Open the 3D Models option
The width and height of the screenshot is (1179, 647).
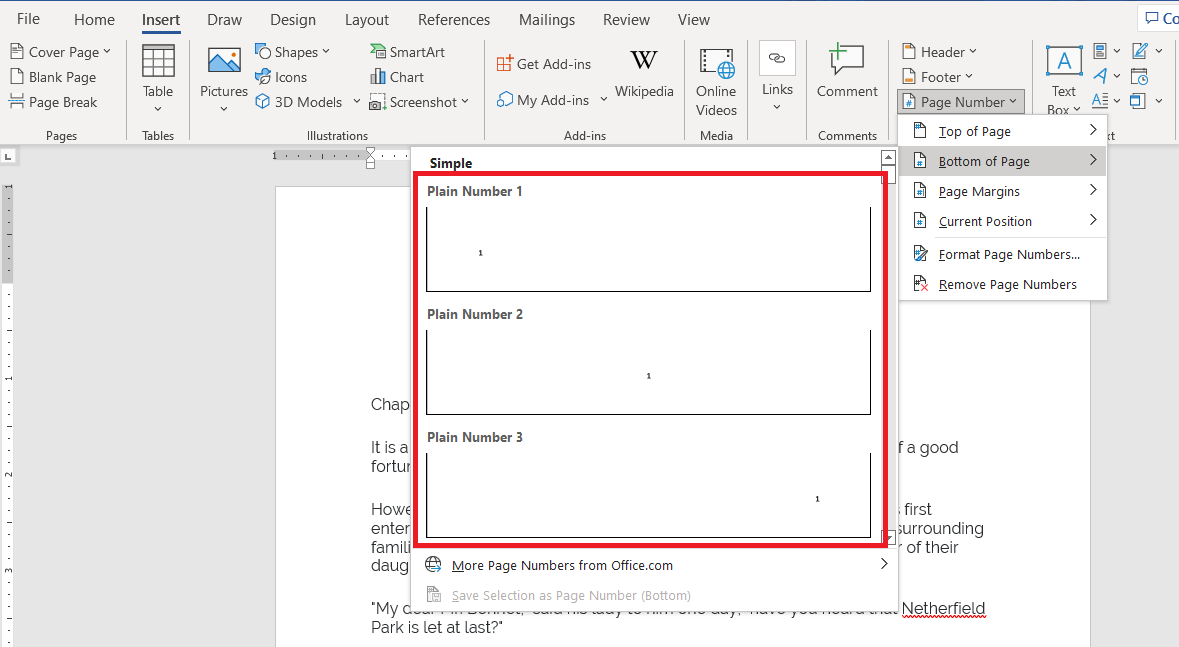point(299,102)
